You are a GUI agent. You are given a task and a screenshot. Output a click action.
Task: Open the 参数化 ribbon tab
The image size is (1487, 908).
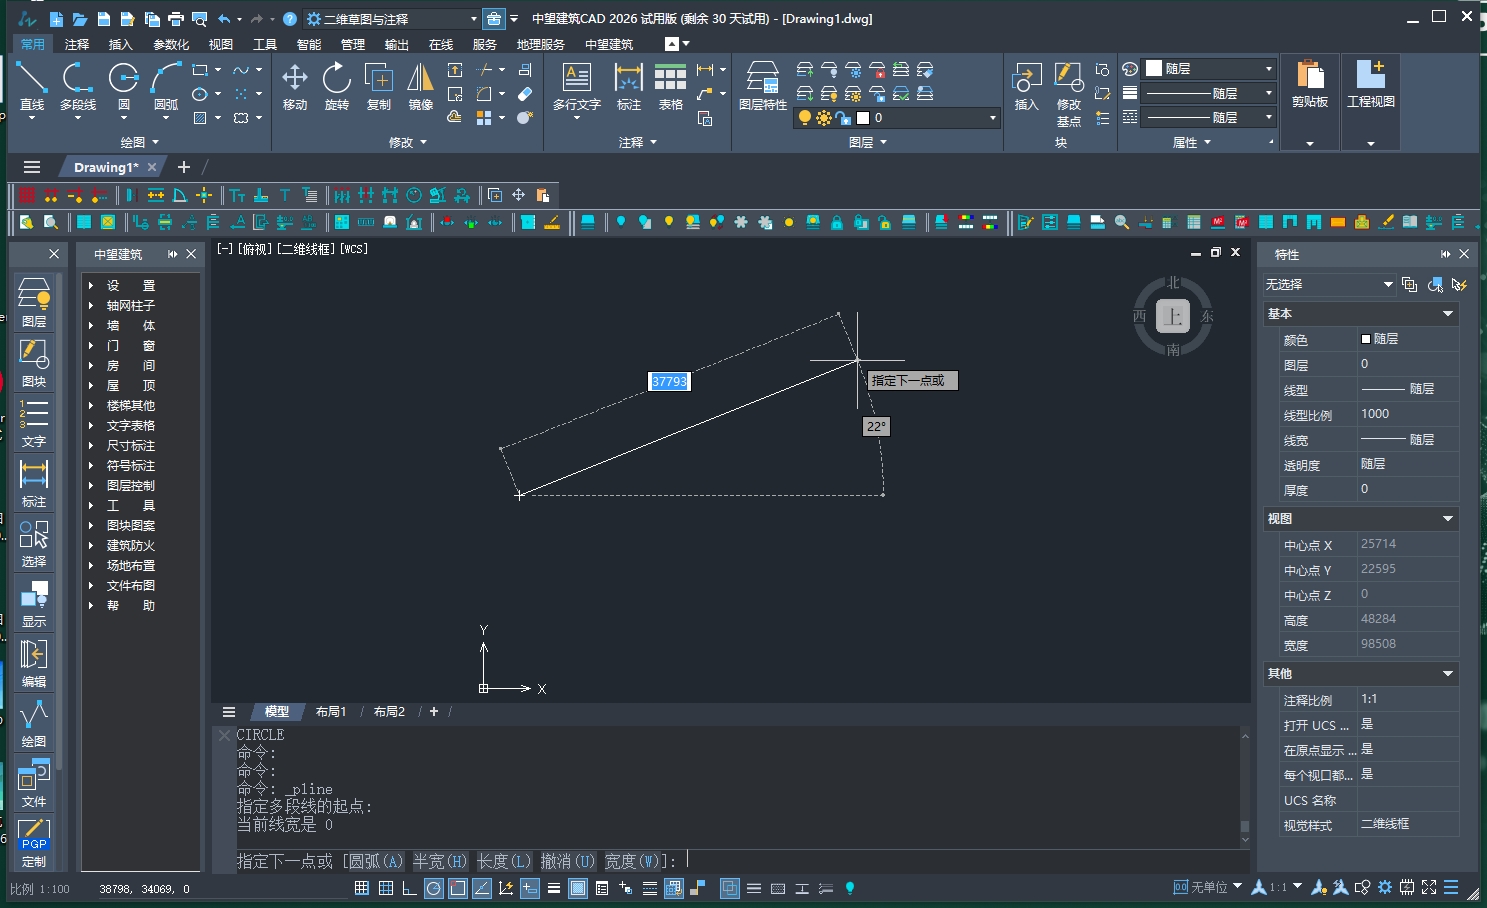(171, 44)
